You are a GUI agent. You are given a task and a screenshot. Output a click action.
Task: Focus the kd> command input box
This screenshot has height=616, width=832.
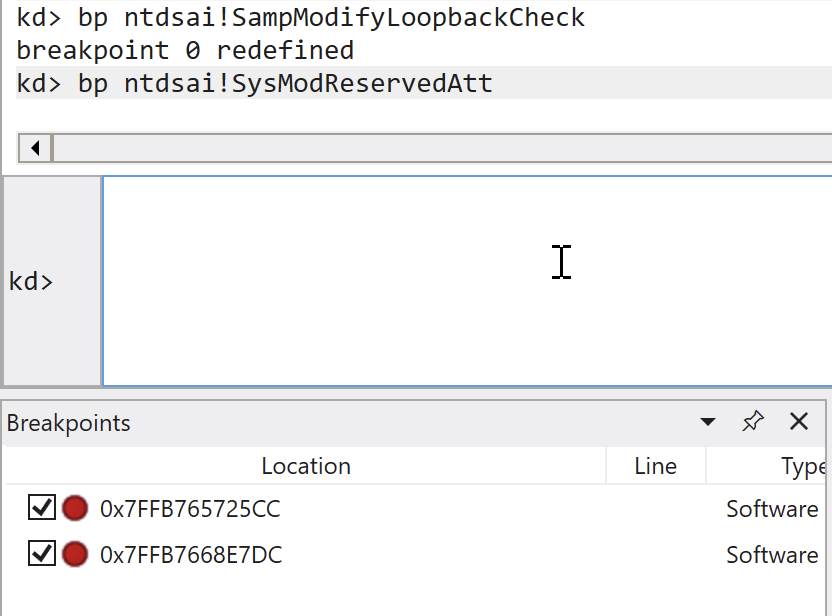coord(467,281)
